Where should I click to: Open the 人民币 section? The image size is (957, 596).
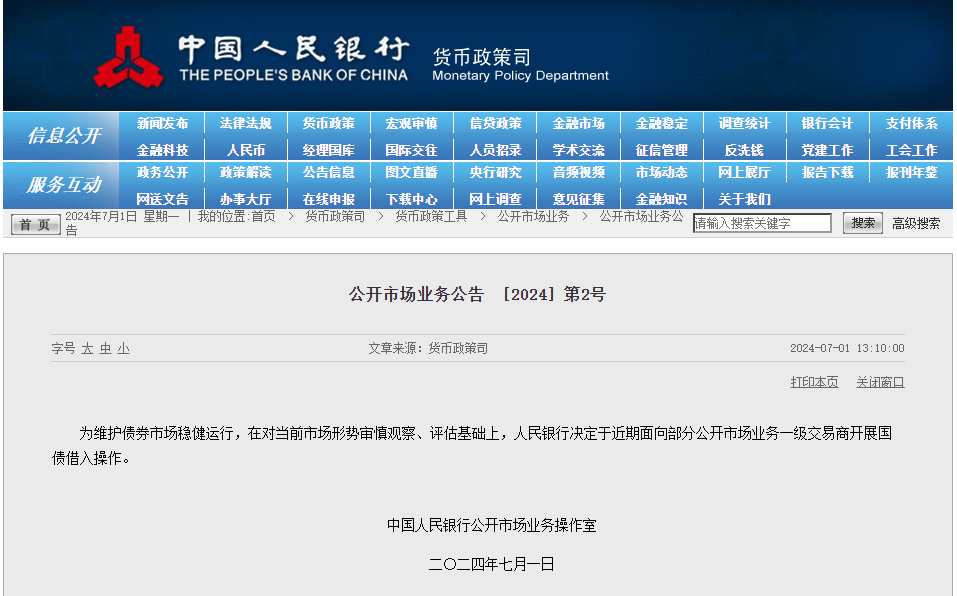pos(245,150)
